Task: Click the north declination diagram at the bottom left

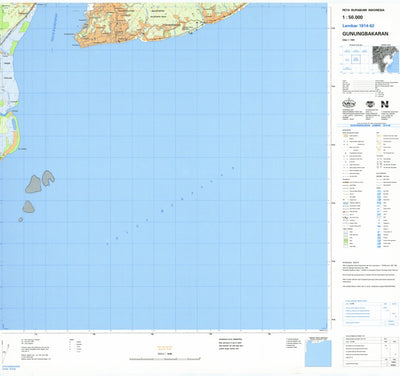Action: 4,352
